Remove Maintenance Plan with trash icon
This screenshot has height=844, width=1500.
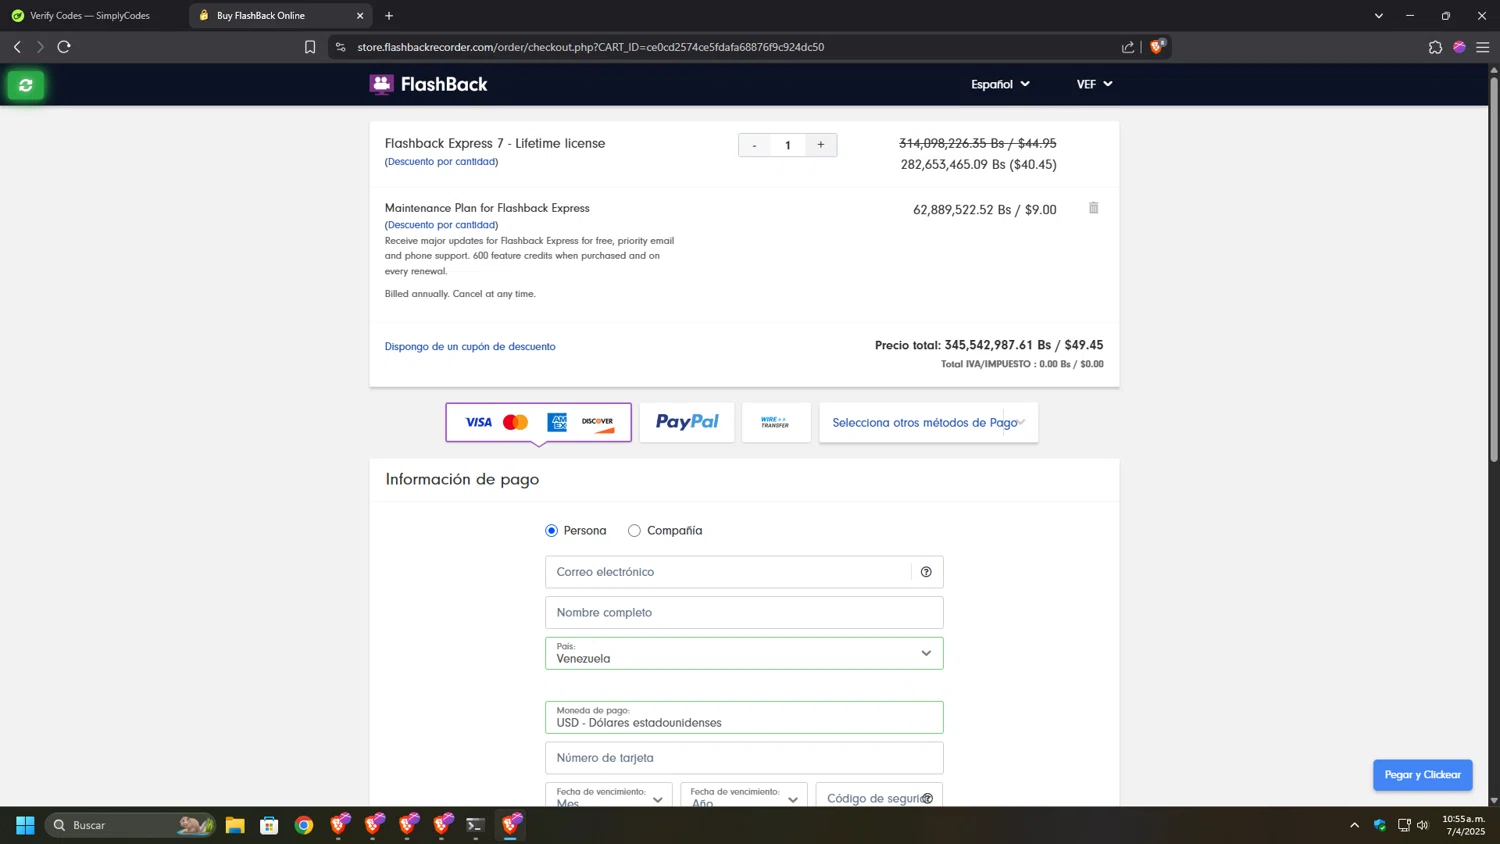[1093, 208]
